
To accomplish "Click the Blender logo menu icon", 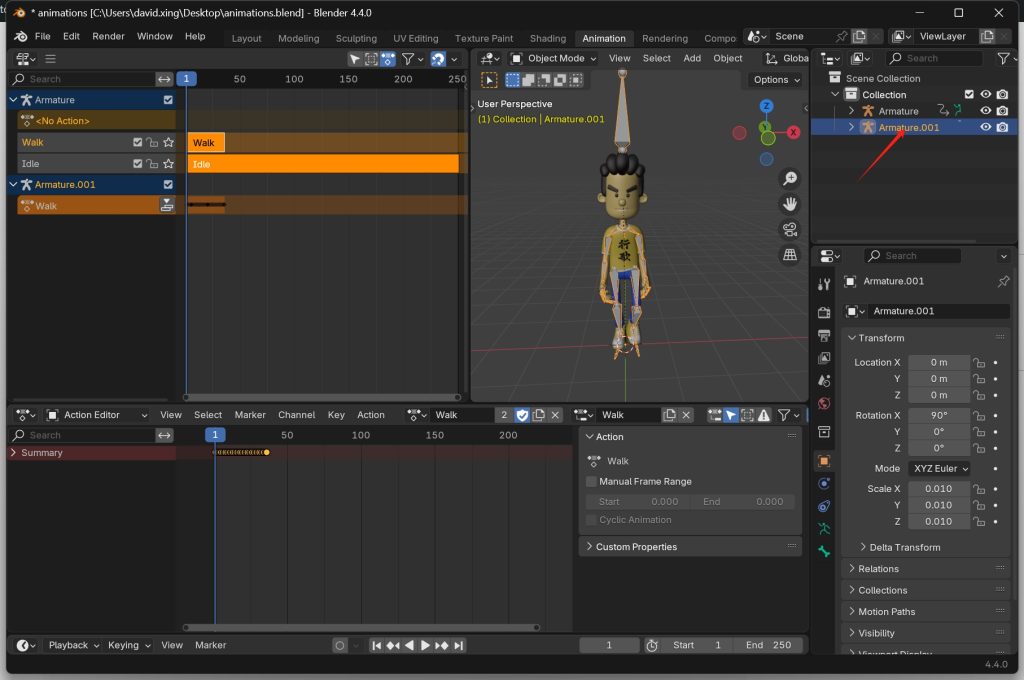I will coord(21,37).
